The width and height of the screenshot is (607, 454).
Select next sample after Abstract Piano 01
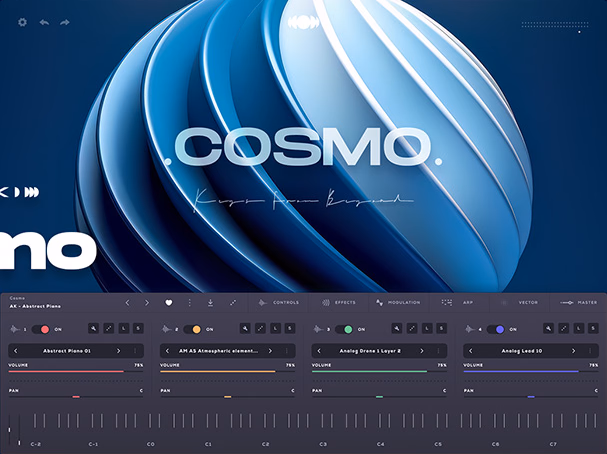pos(118,351)
